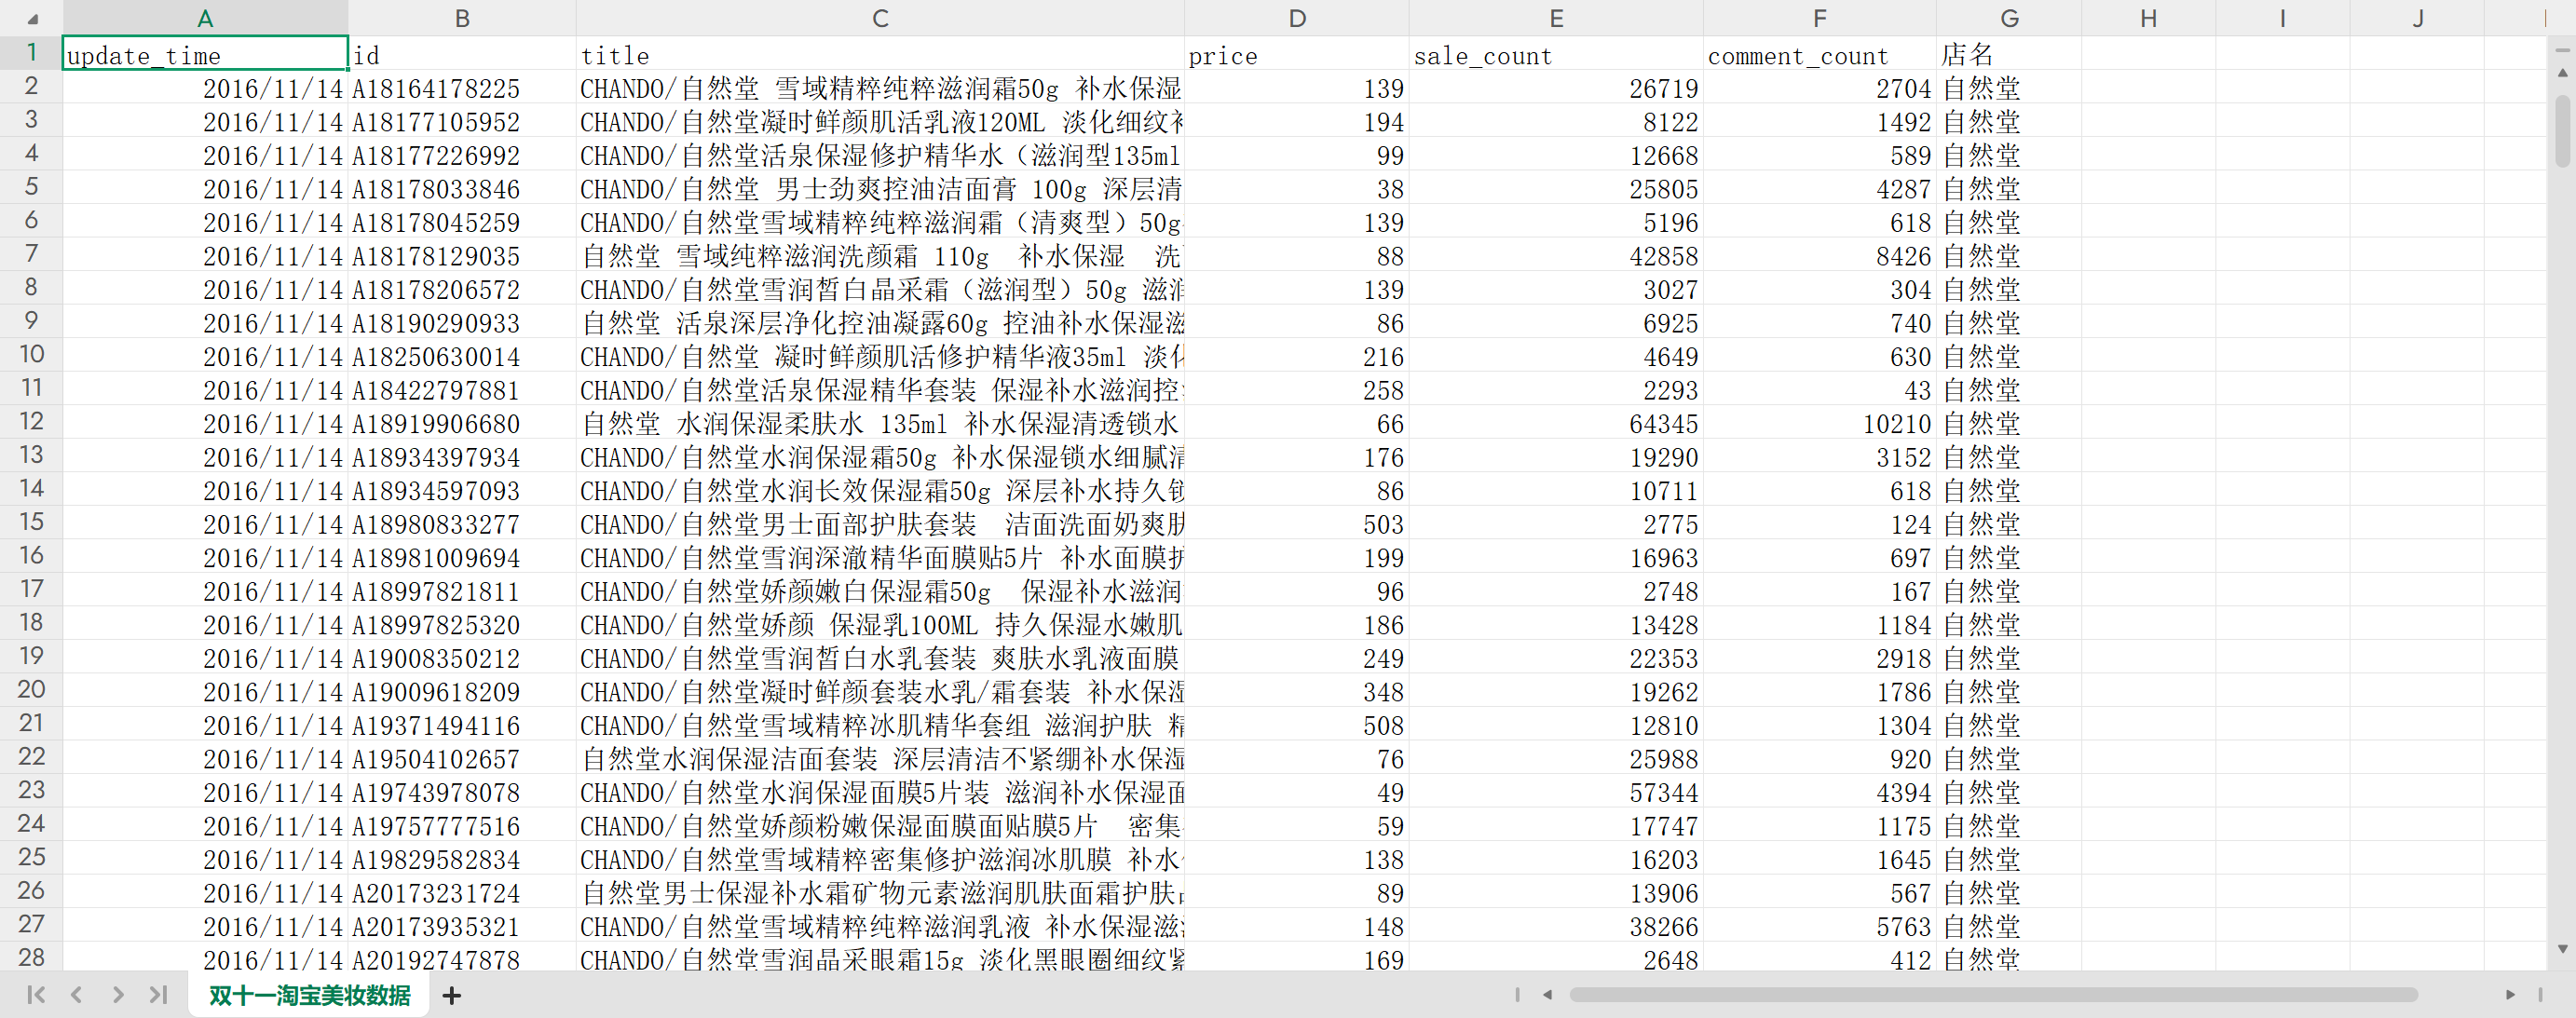
Task: Select comment_count cell 10210
Action: pos(1820,423)
